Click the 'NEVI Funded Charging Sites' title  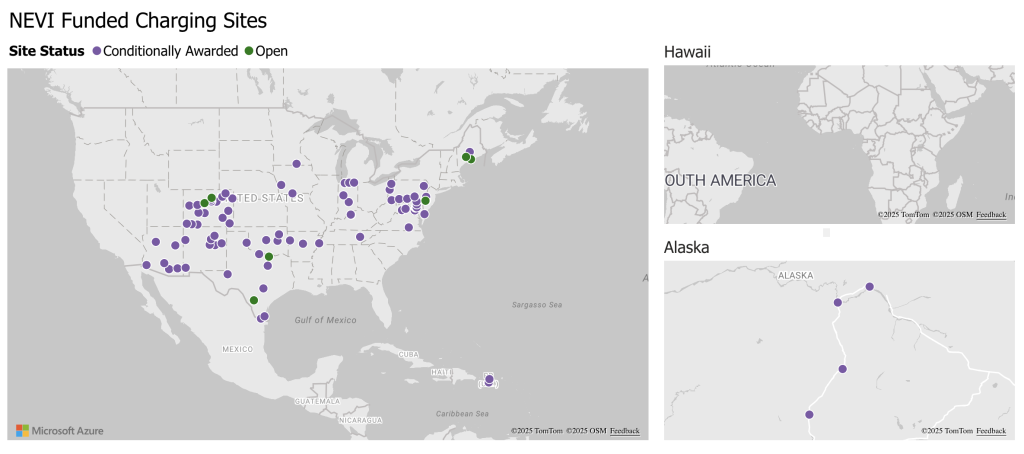[x=138, y=20]
